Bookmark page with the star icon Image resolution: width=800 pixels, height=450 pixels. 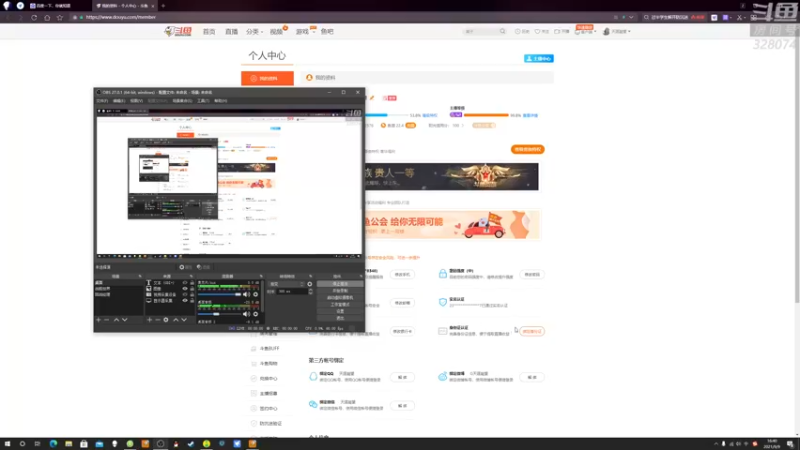coord(60,17)
